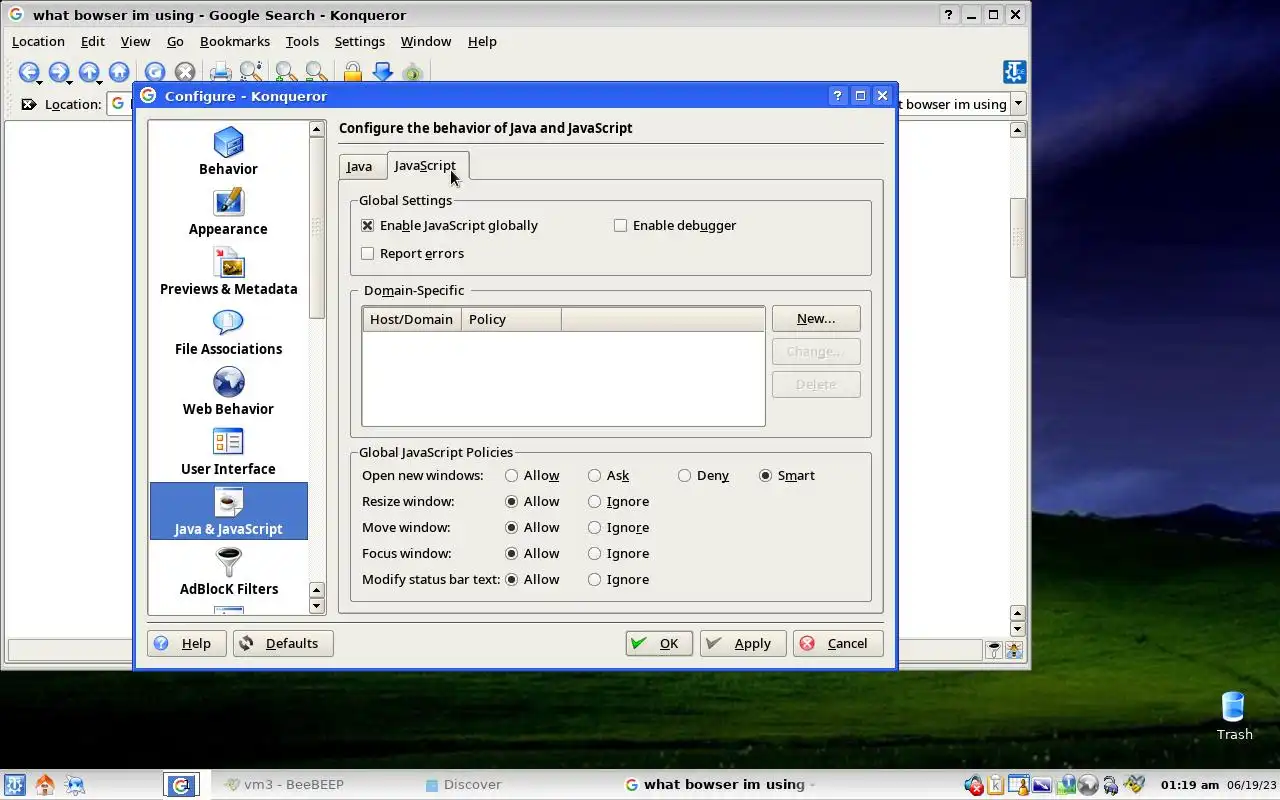The image size is (1280, 800).
Task: Stop loading with the grey X icon
Action: pyautogui.click(x=185, y=72)
